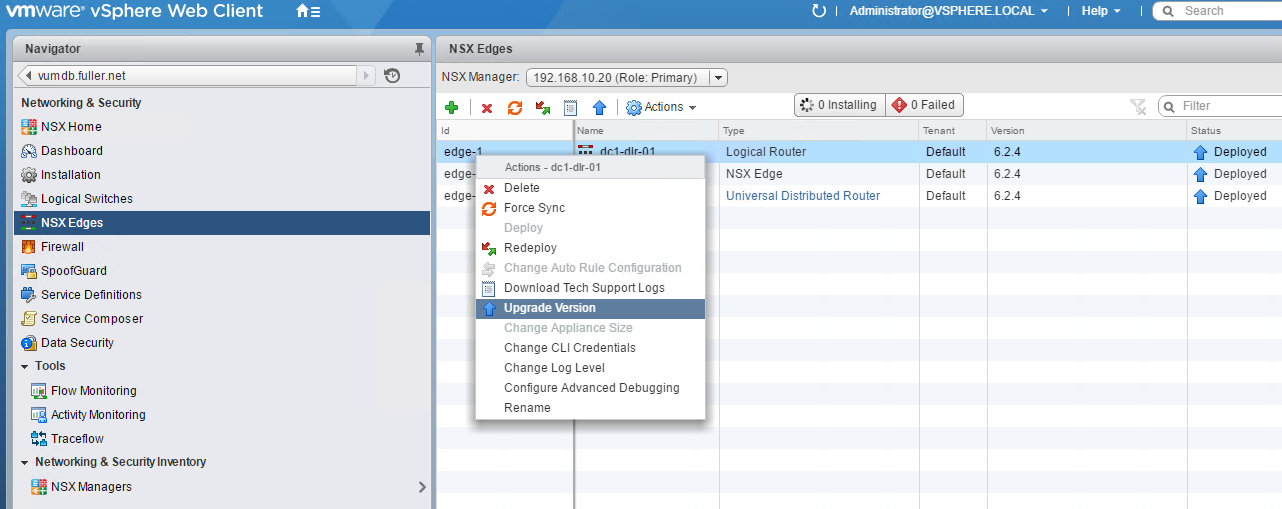1282x509 pixels.
Task: Click the 0 Failed status button
Action: (x=924, y=105)
